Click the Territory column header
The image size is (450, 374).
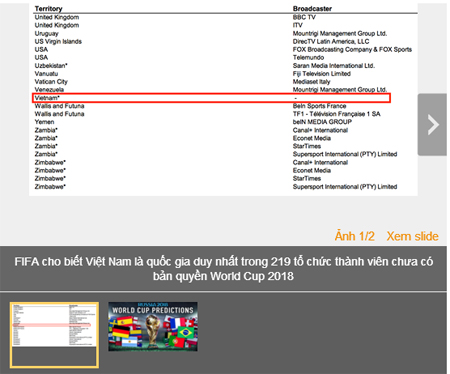pyautogui.click(x=48, y=9)
